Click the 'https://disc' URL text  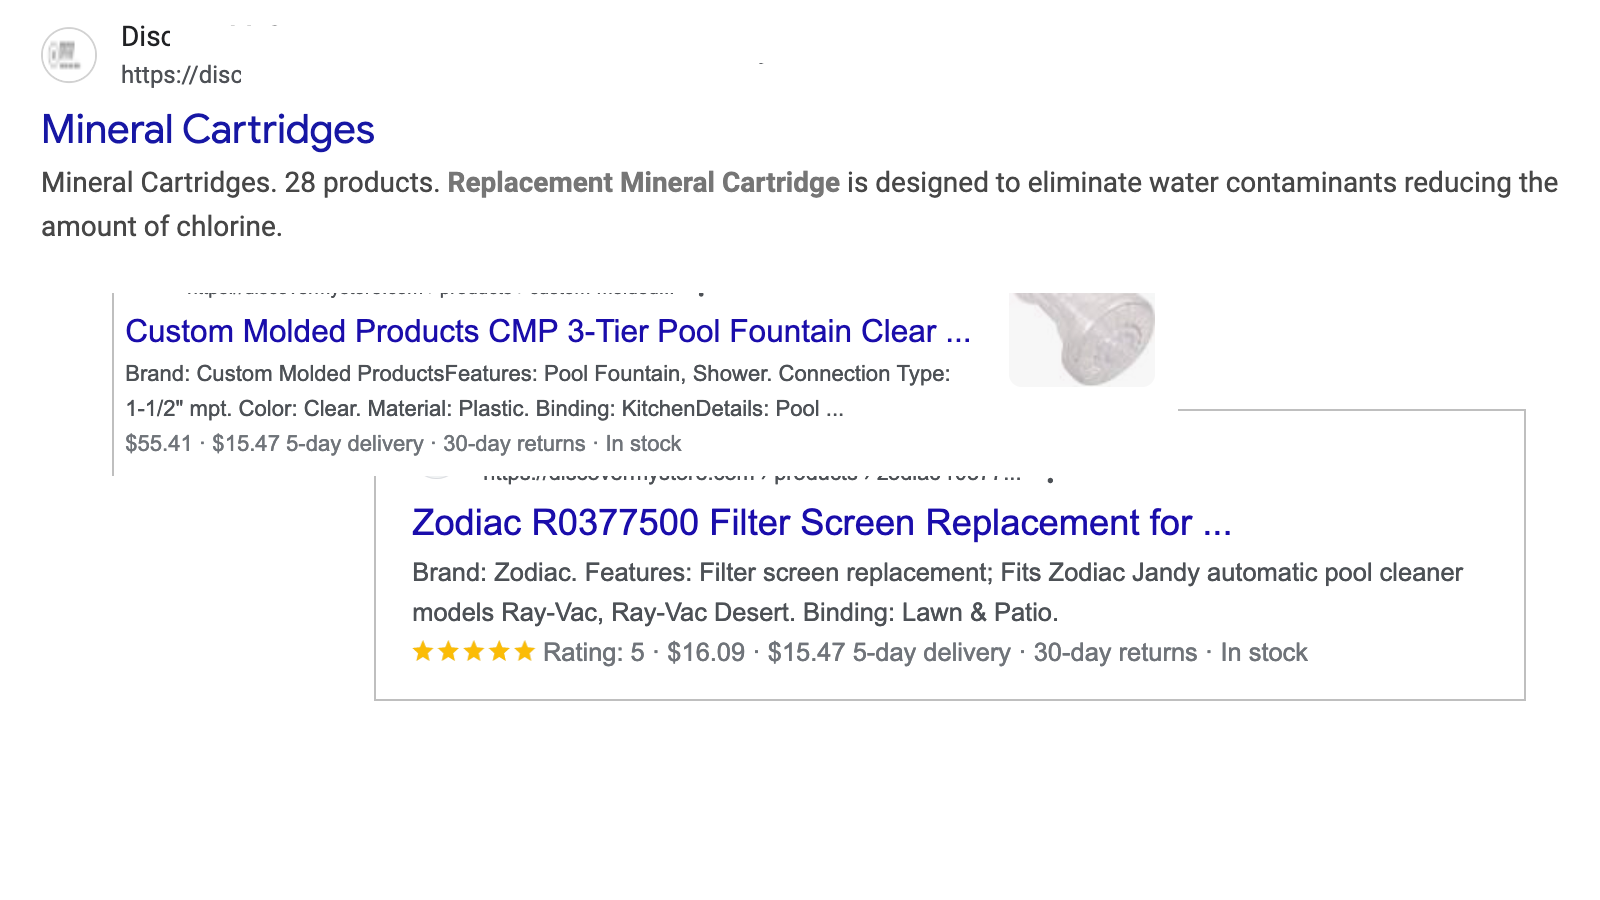point(181,75)
